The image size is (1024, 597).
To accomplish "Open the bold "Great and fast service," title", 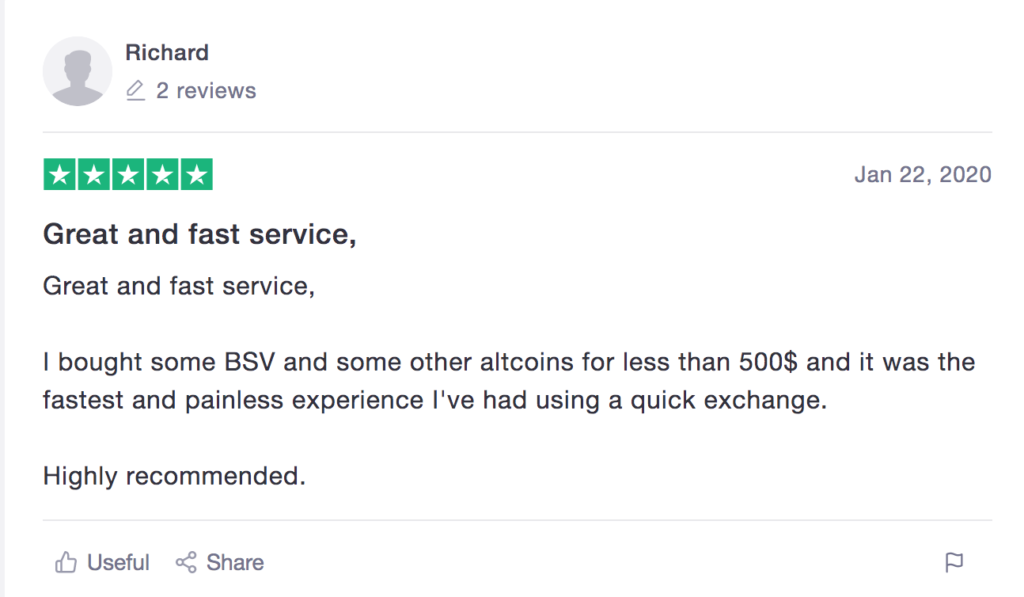I will (x=200, y=234).
